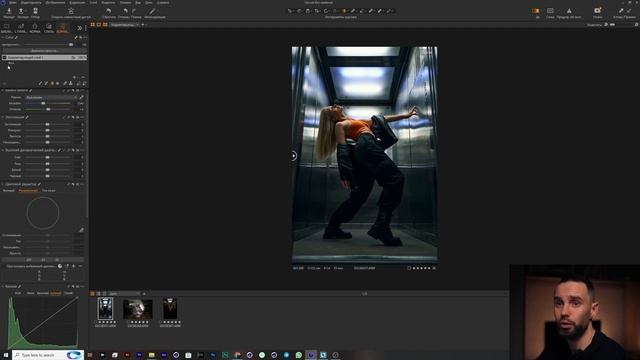
Task: Select the orange highlighted mask brush cursor tool
Action: [x=344, y=11]
